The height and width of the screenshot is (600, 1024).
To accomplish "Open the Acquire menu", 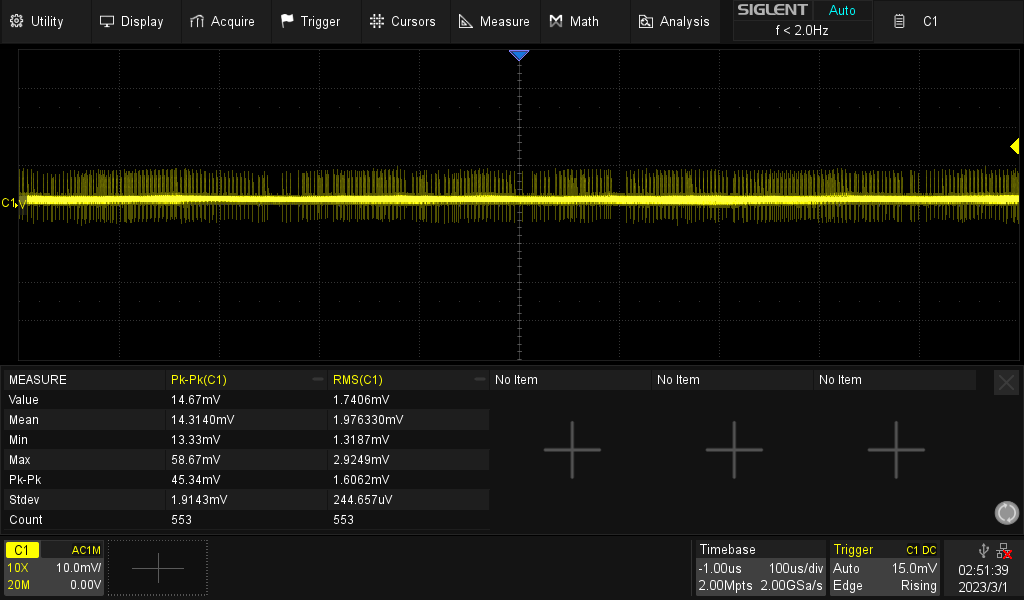I will tap(224, 20).
